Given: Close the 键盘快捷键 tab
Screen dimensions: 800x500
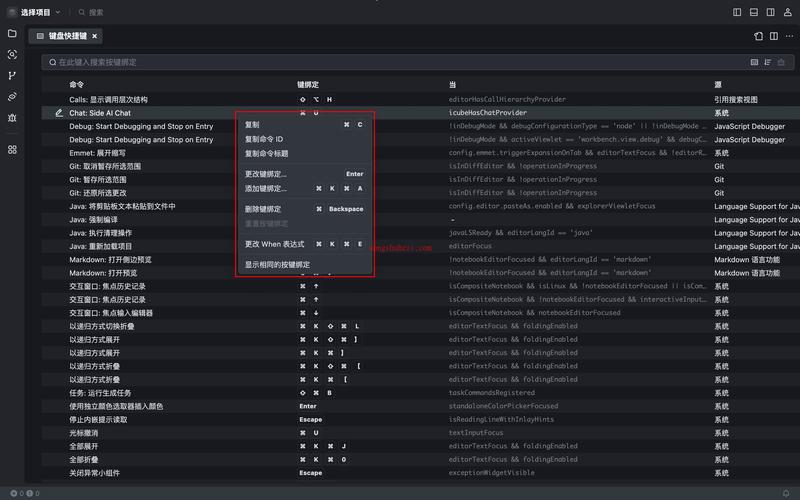Looking at the screenshot, I should click(94, 36).
